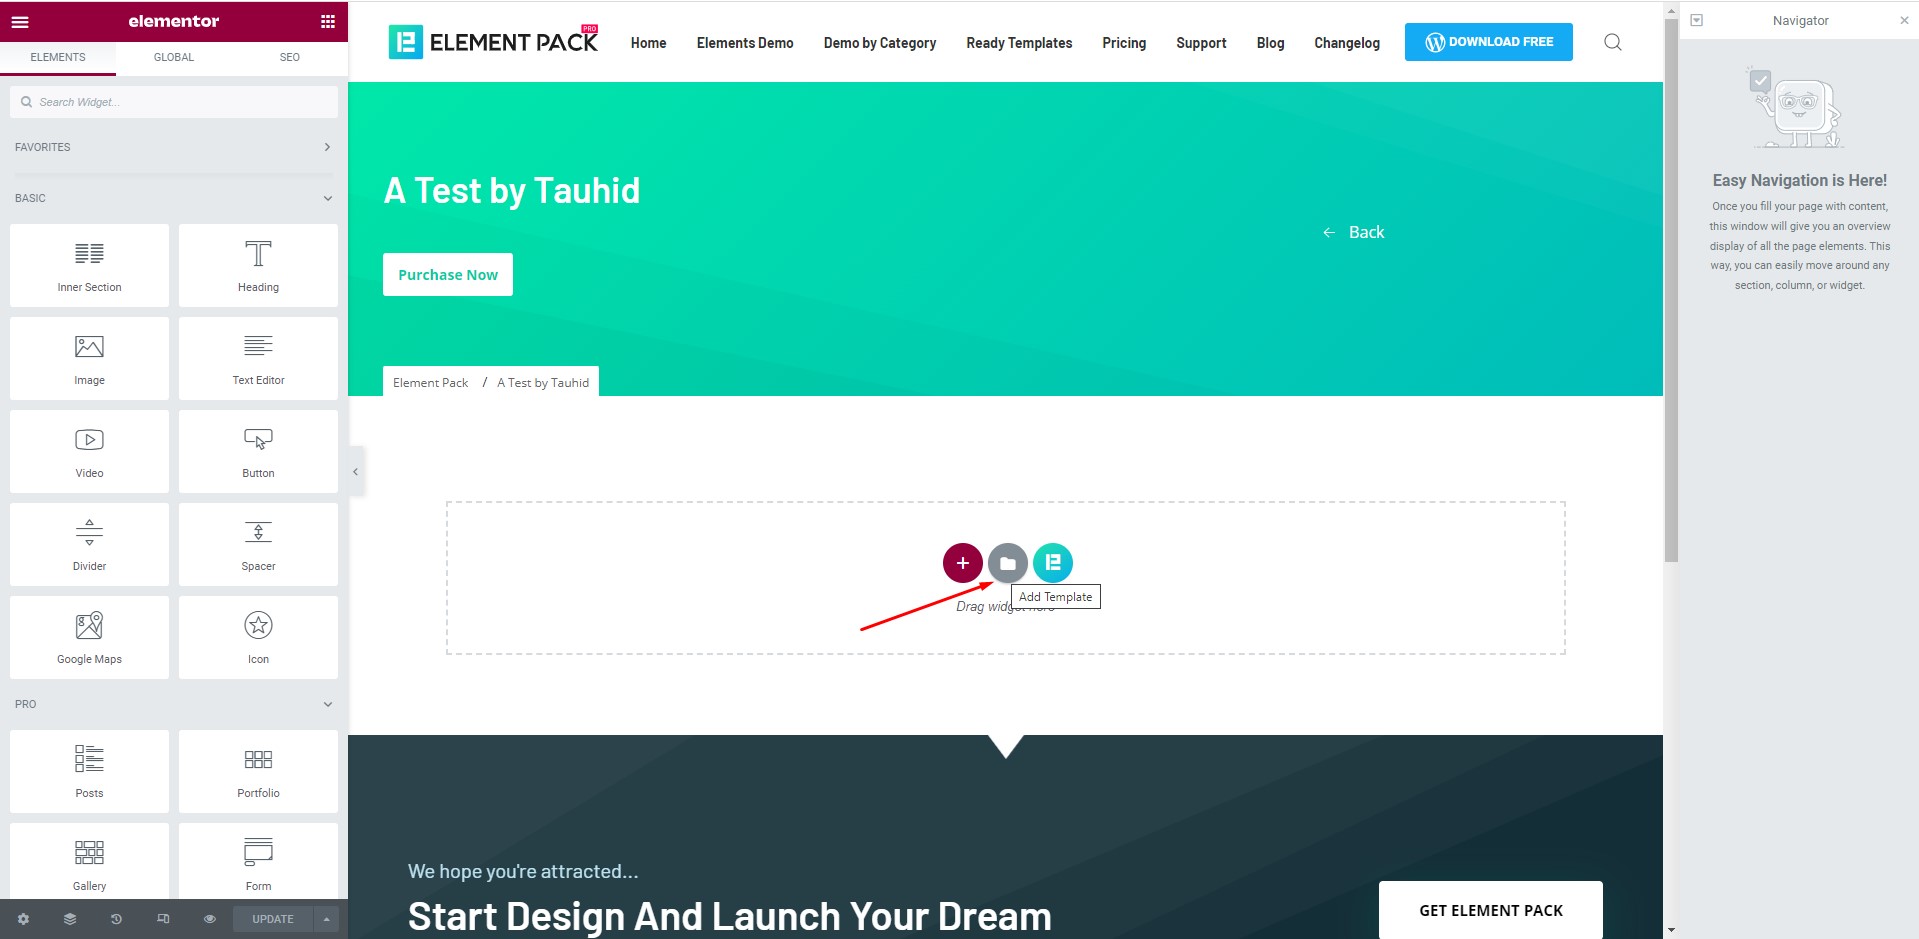Screen dimensions: 1919x939
Task: Switch to the Global tab
Action: coord(174,57)
